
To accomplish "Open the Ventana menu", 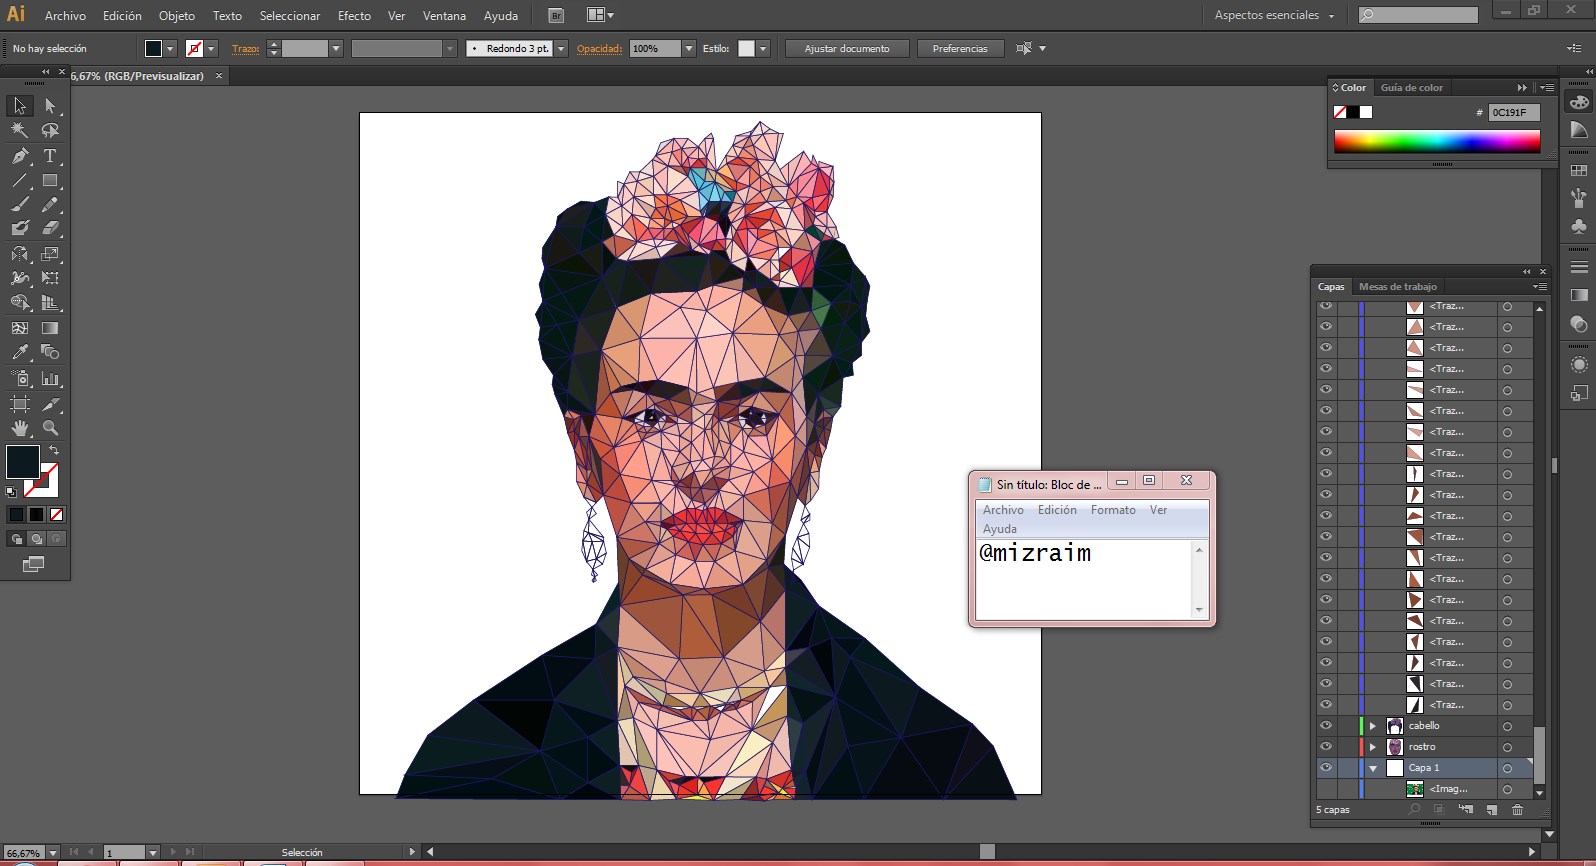I will coord(444,16).
